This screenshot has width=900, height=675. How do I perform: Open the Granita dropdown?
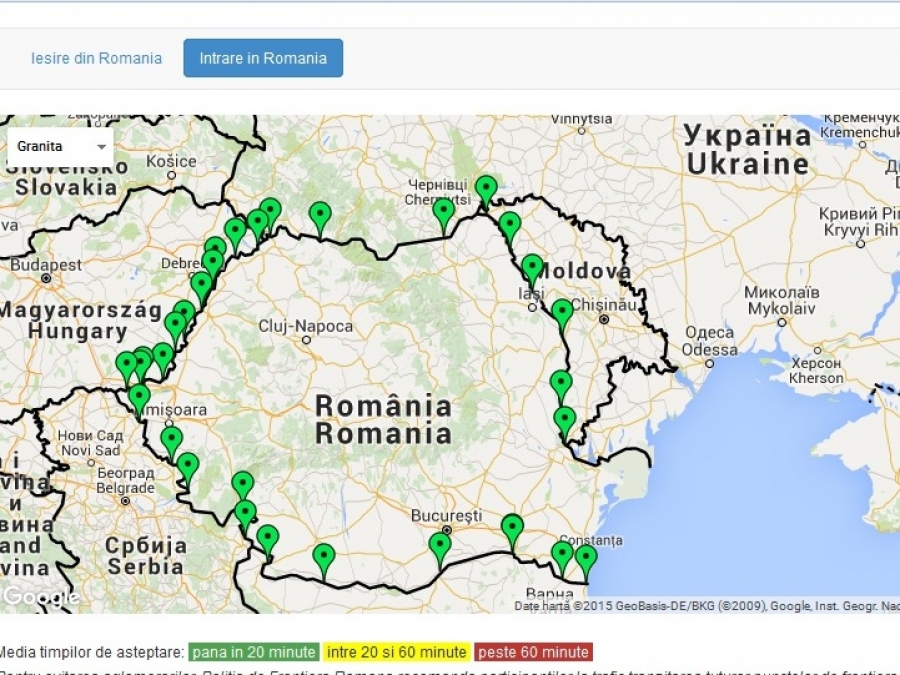click(60, 146)
